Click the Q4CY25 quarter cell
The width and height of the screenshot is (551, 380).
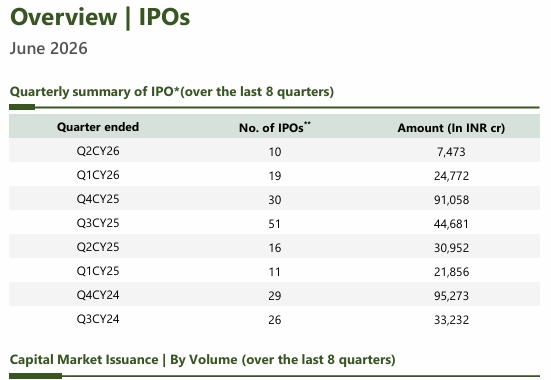click(98, 199)
